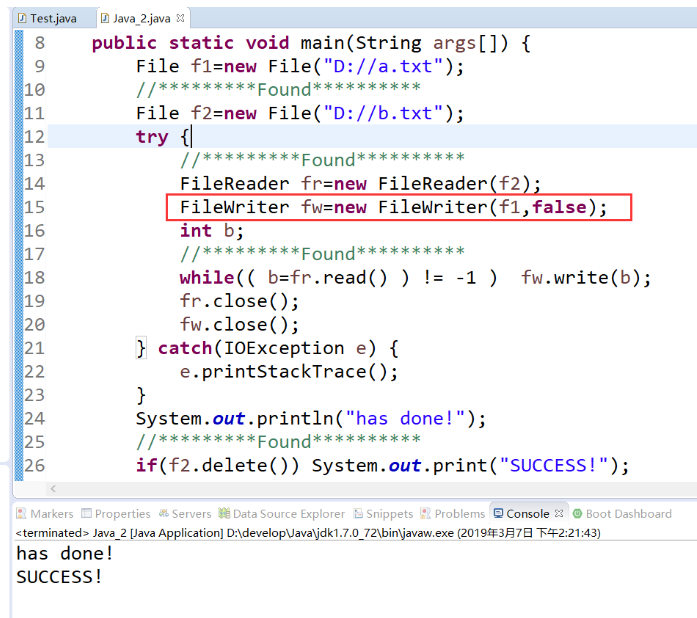This screenshot has width=697, height=618.
Task: Click the Problems view icon
Action: (427, 513)
